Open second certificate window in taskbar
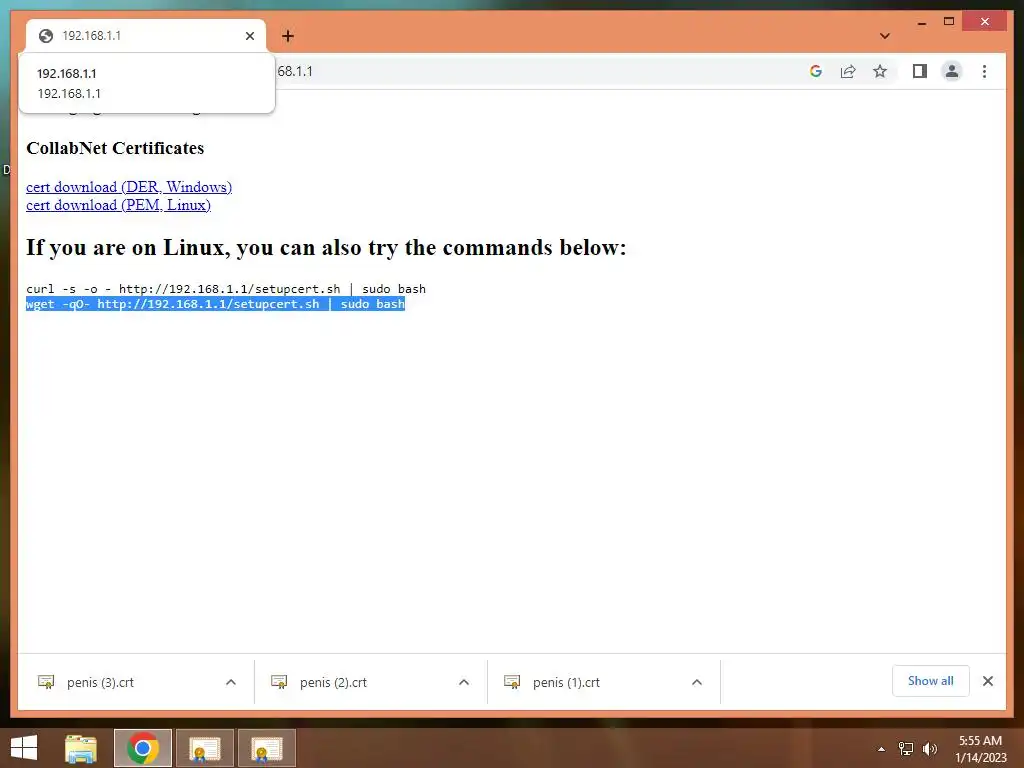 (267, 748)
